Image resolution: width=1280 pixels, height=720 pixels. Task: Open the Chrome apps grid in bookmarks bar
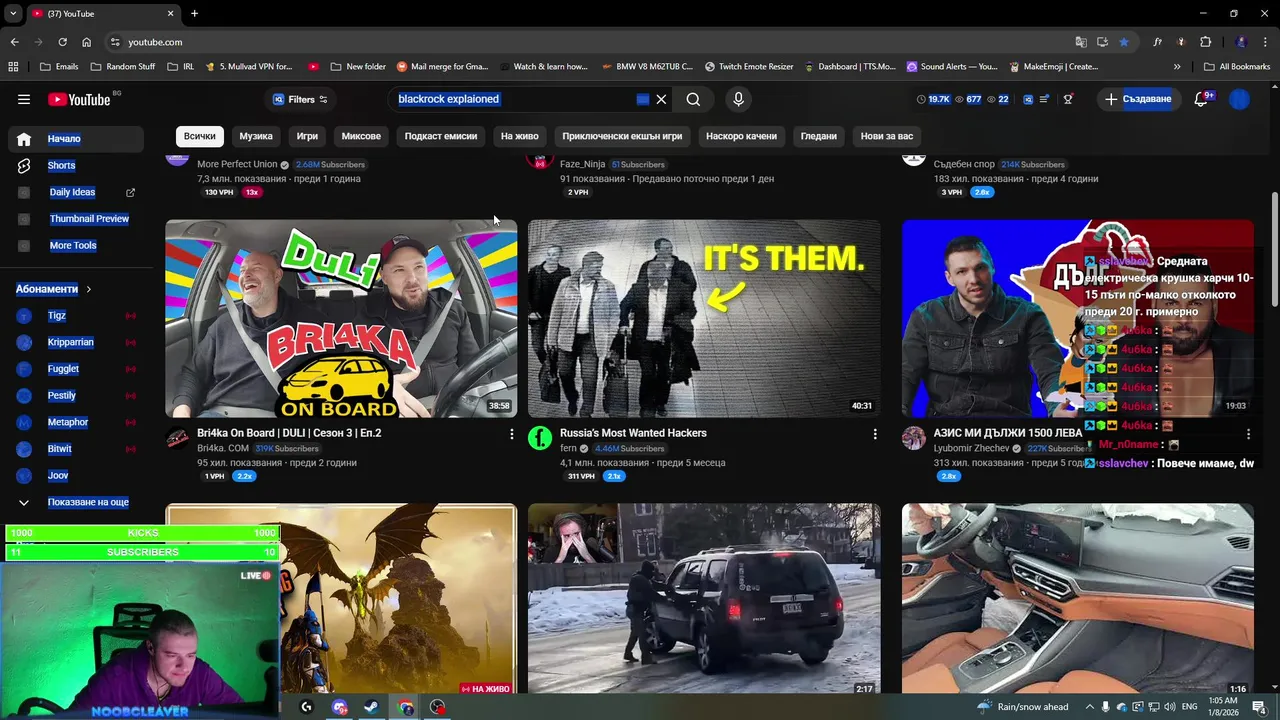click(13, 67)
